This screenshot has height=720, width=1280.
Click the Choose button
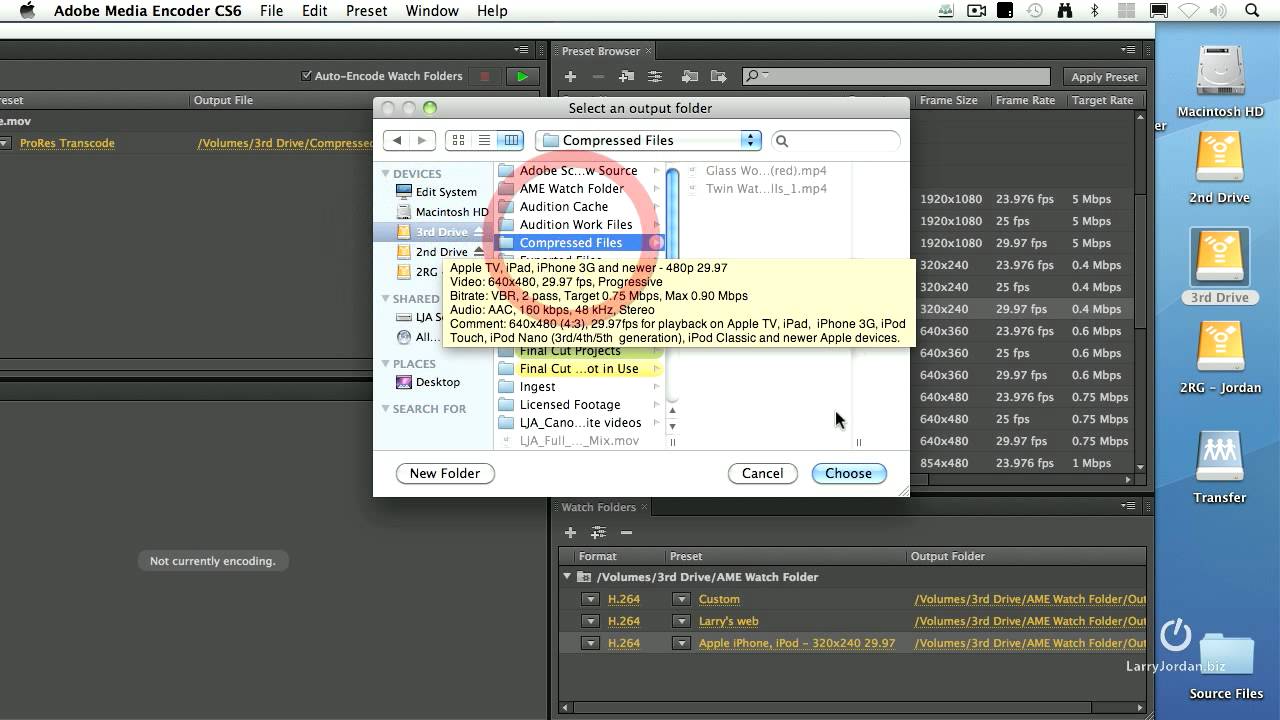click(x=849, y=473)
